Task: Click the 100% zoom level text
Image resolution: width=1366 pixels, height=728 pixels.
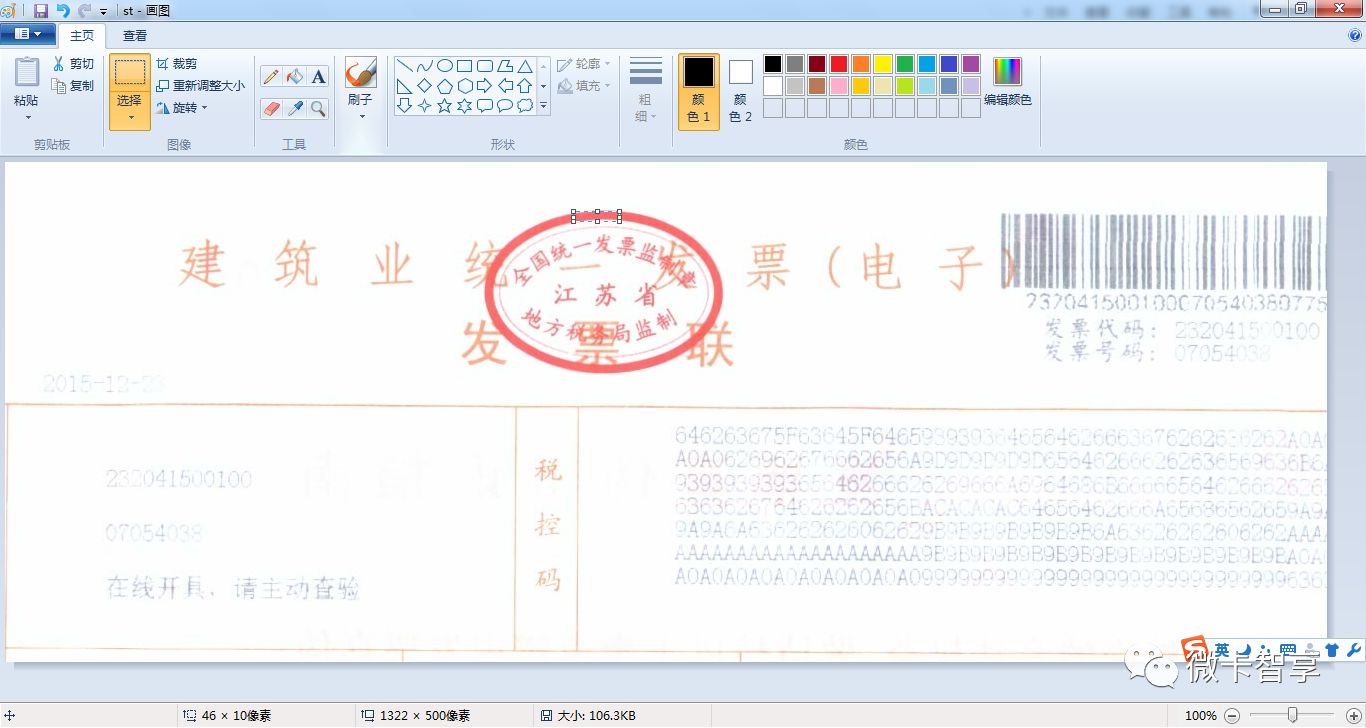Action: pyautogui.click(x=1200, y=715)
